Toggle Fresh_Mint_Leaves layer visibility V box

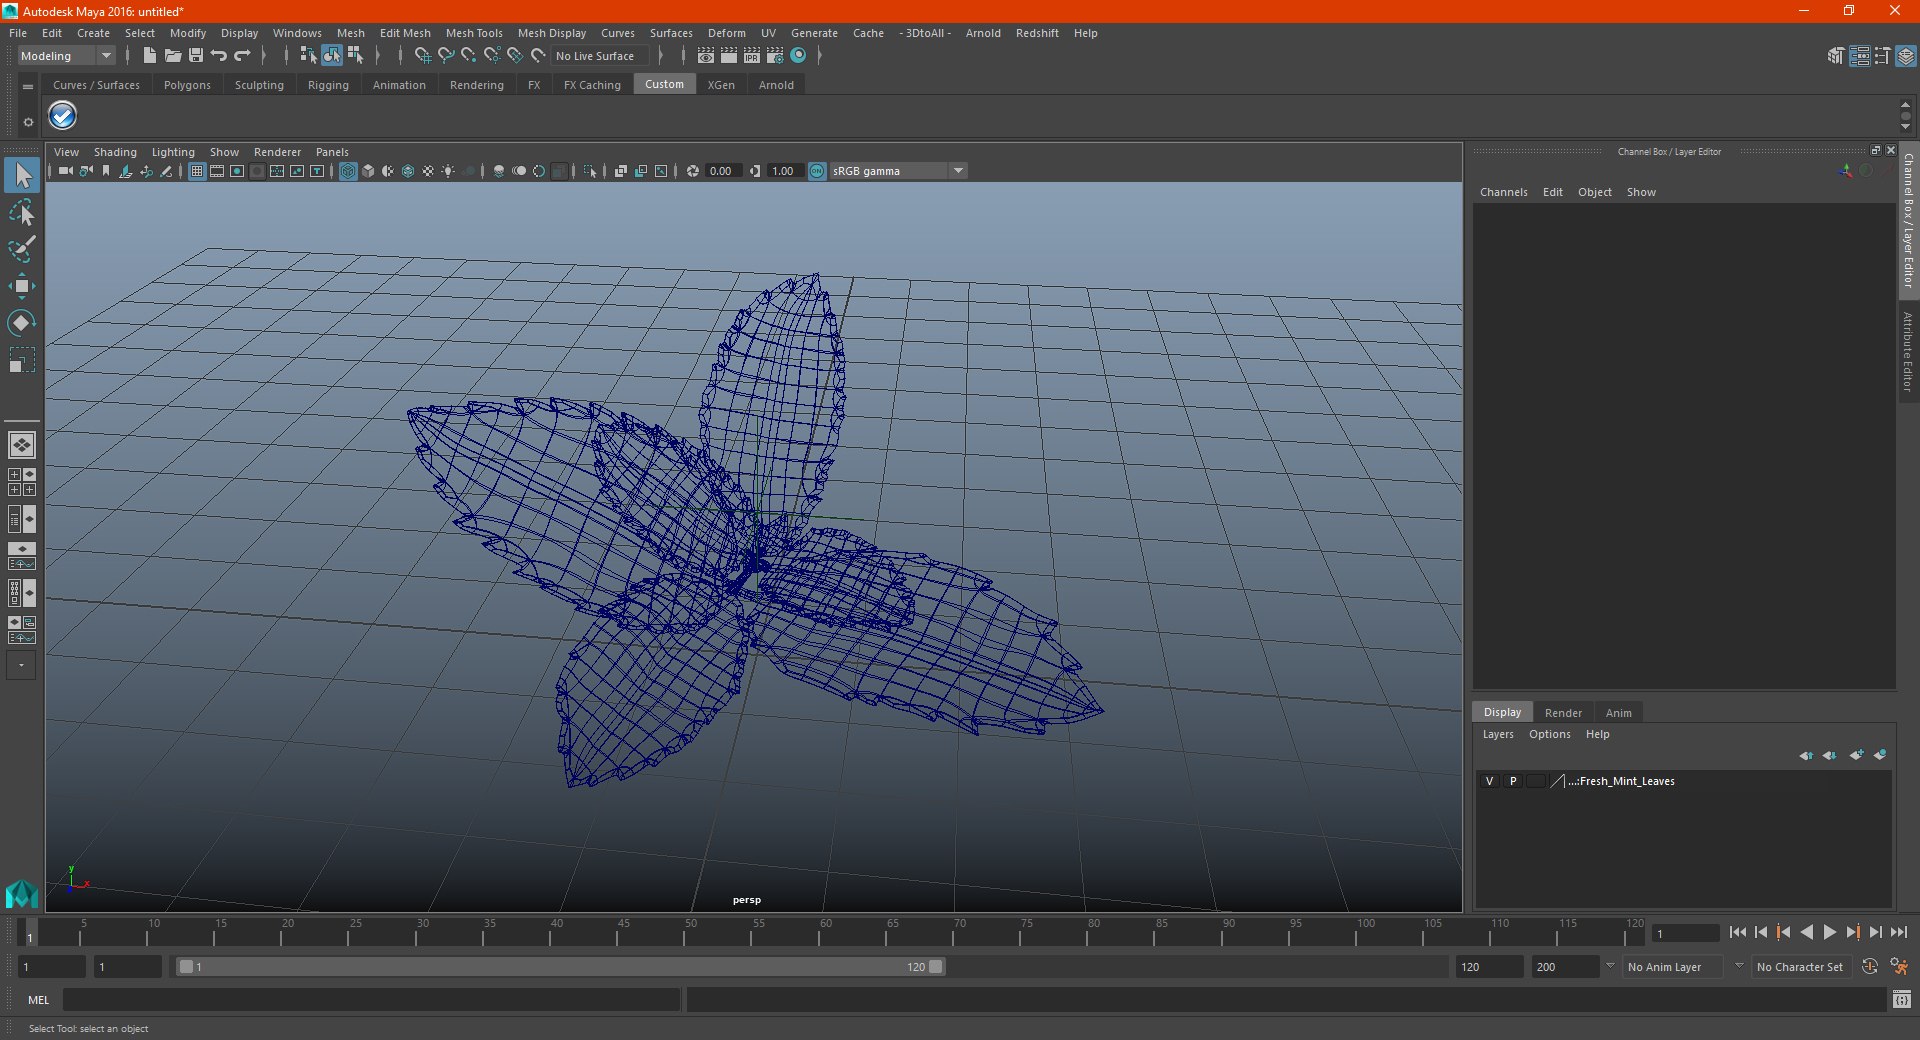coord(1489,781)
